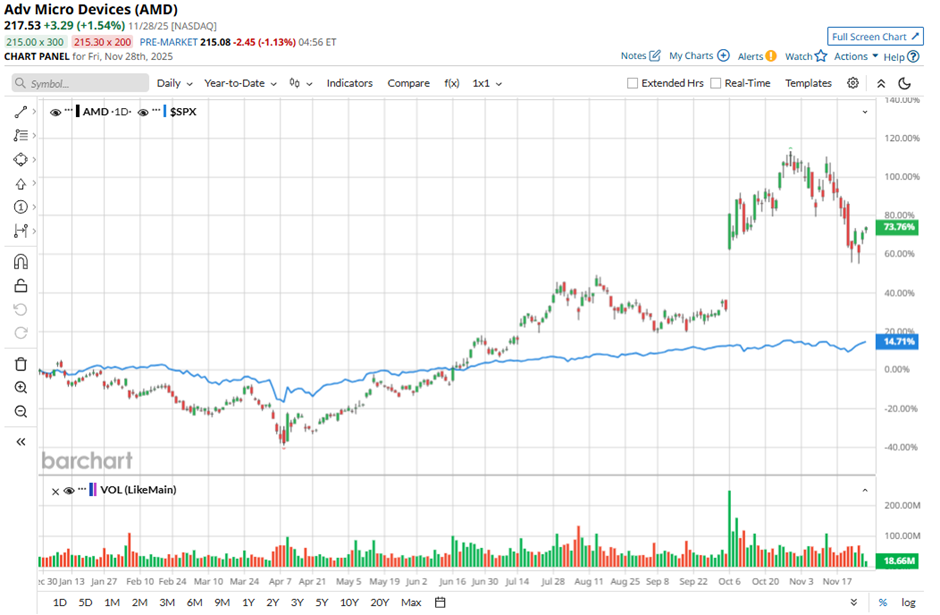The height and width of the screenshot is (615, 940).
Task: Open the Actions dropdown menu
Action: click(856, 56)
